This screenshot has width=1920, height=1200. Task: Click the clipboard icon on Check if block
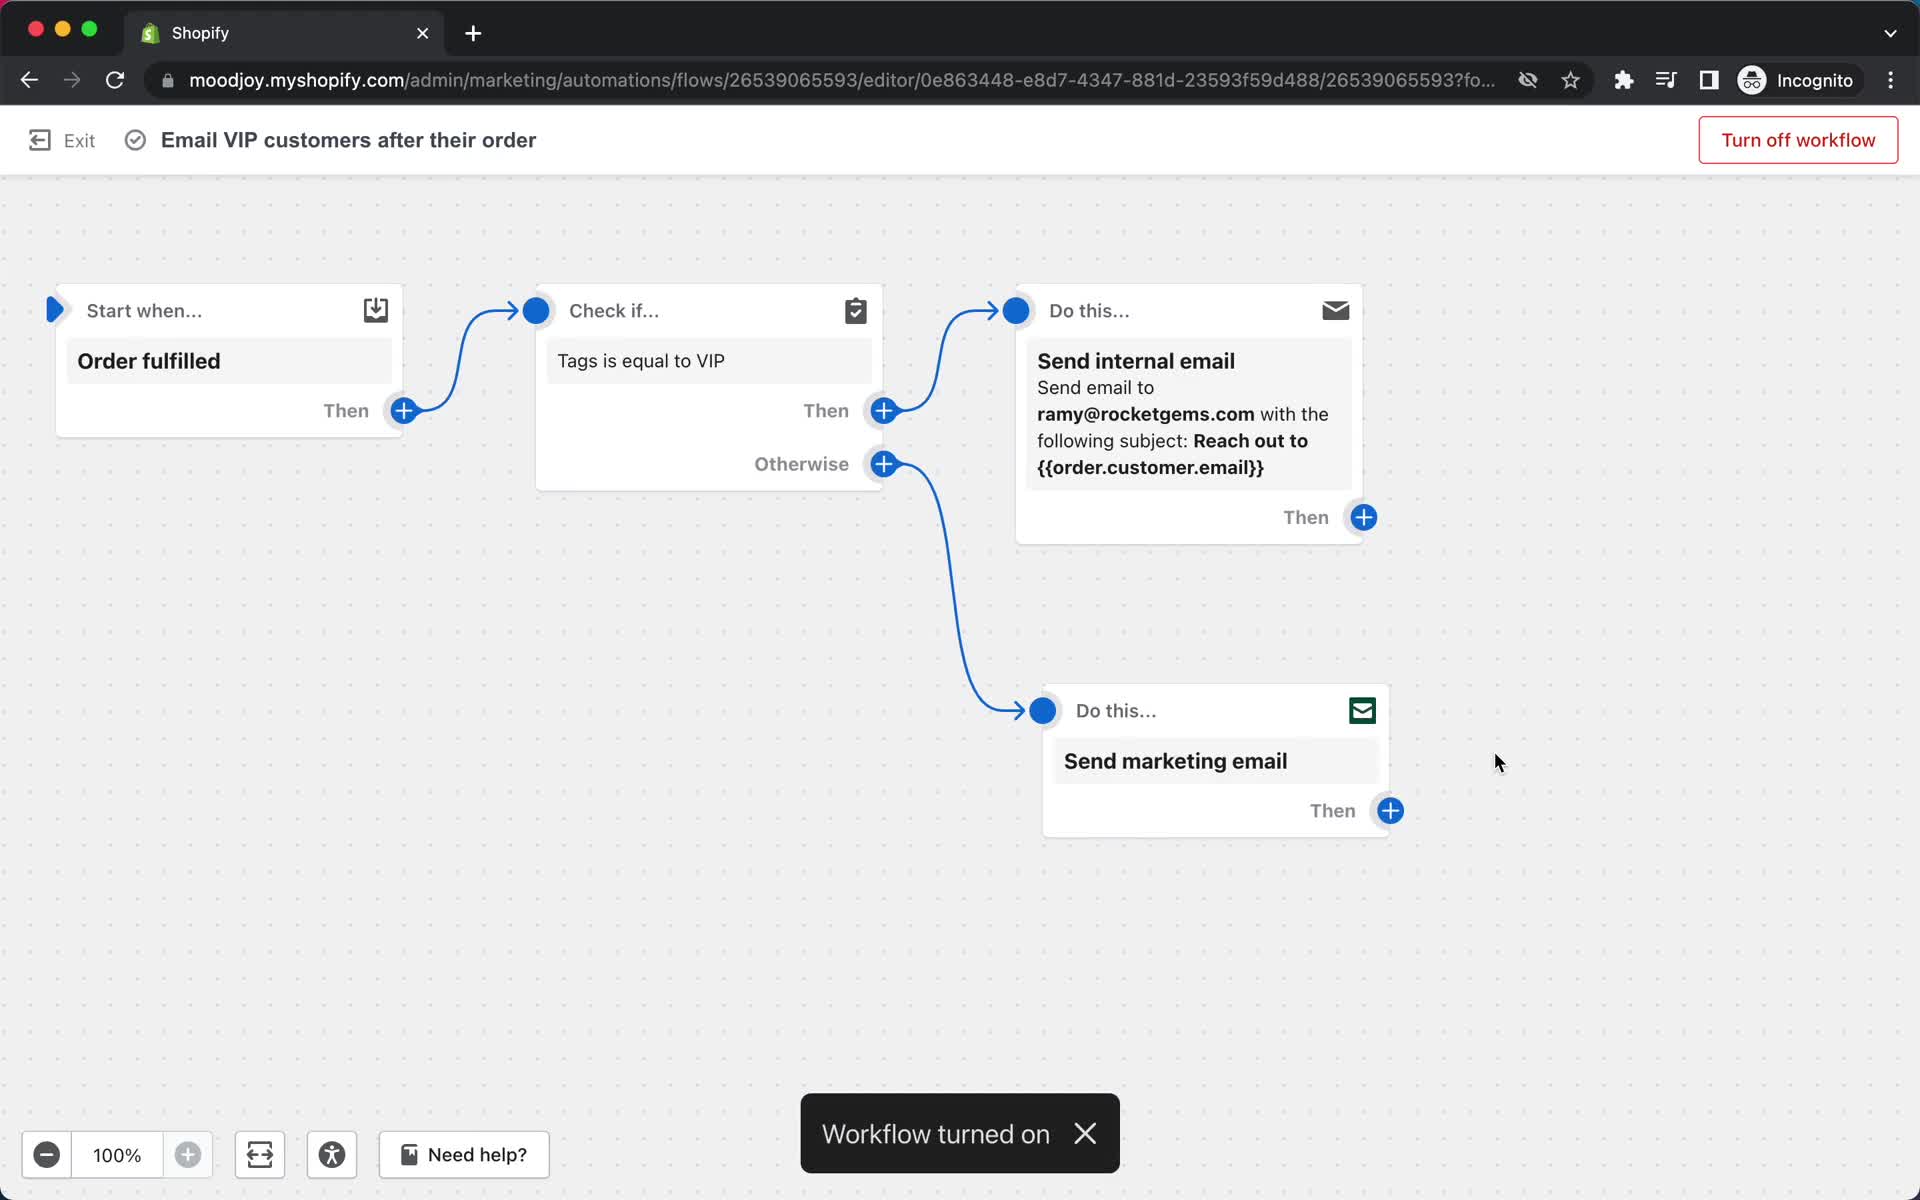(856, 311)
